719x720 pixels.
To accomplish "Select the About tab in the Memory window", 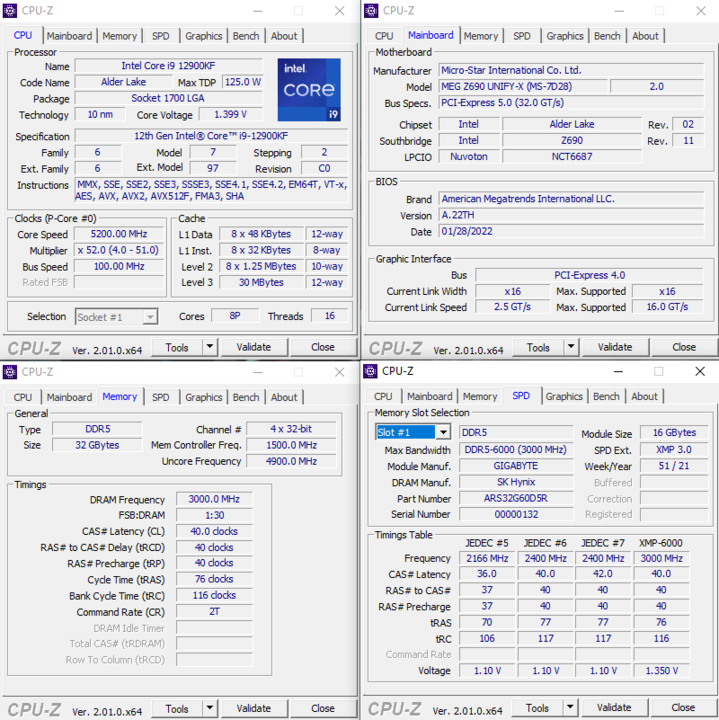I will 284,397.
